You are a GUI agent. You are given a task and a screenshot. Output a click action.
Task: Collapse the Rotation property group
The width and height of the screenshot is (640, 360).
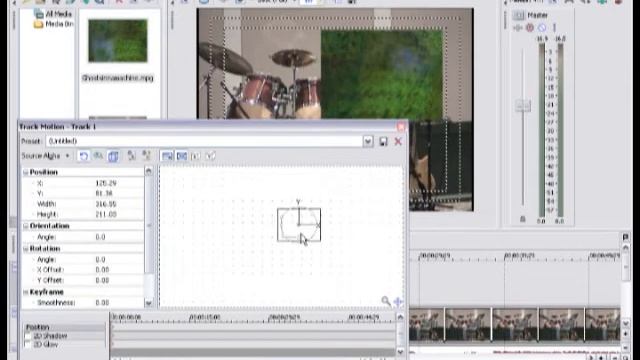pyautogui.click(x=26, y=249)
